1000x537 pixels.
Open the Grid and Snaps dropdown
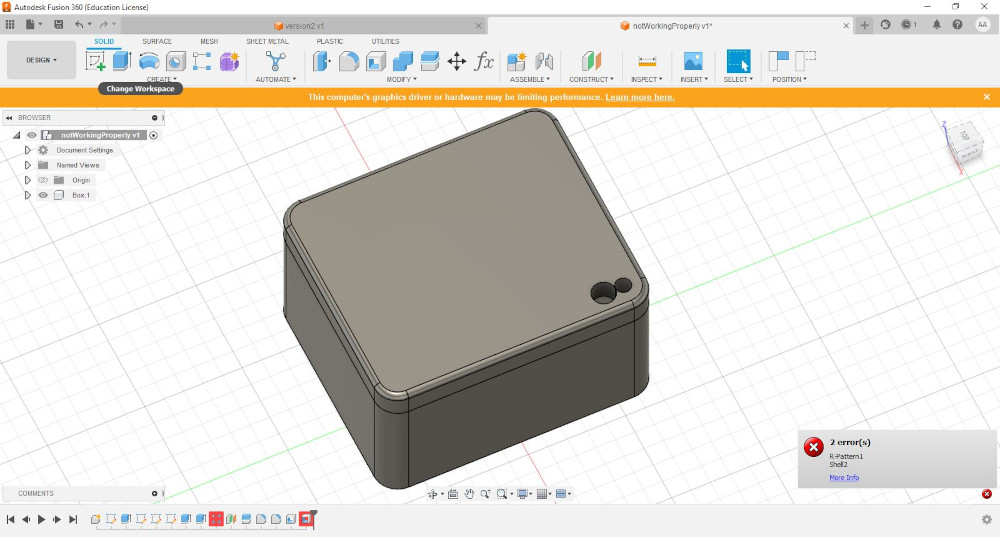coord(544,494)
